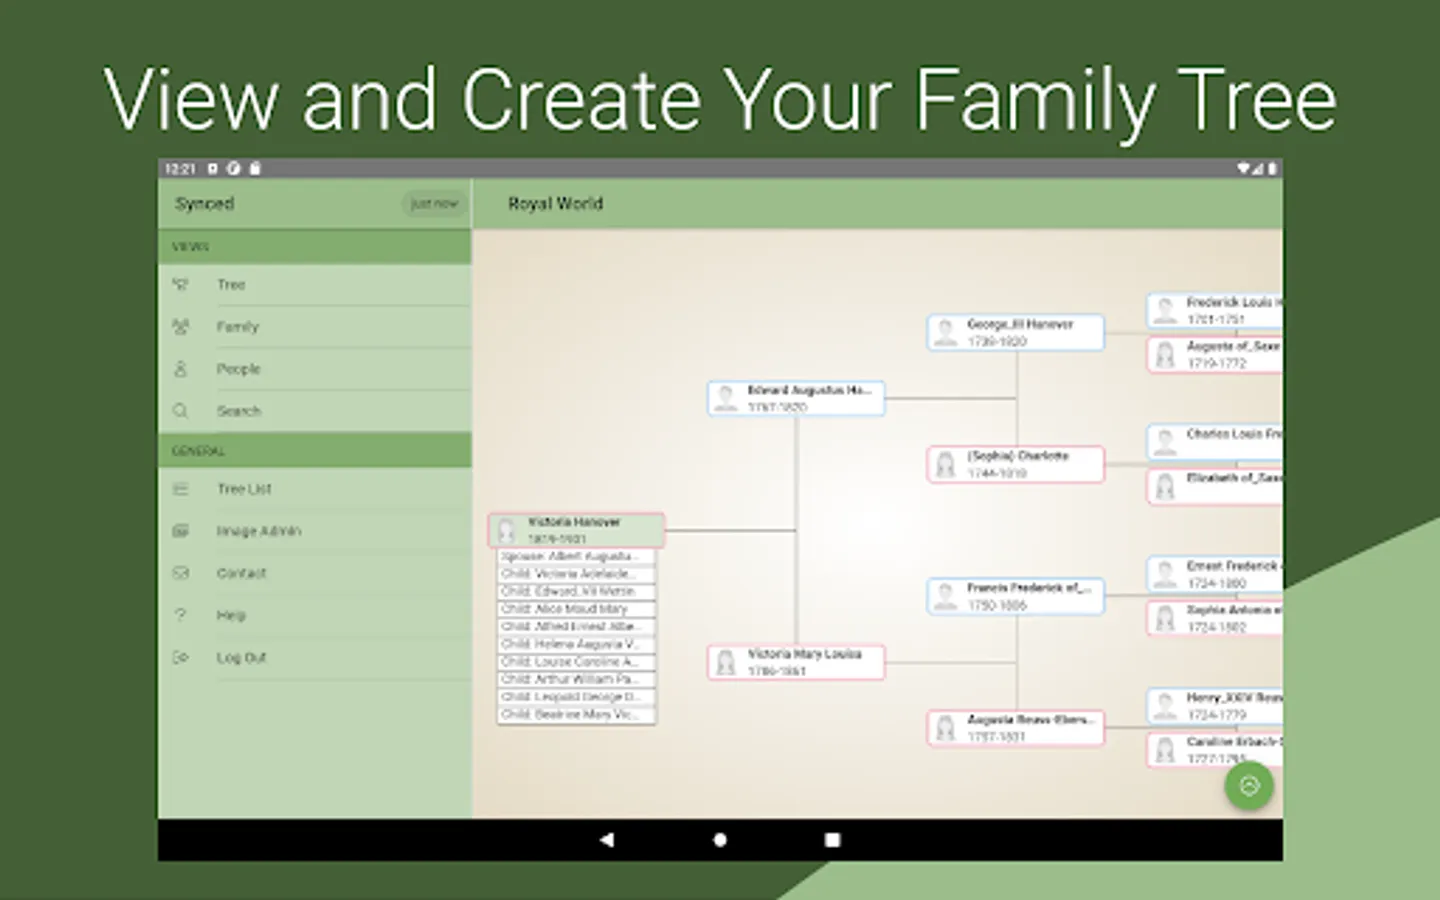The image size is (1440, 900).
Task: Select the Sophia Antonia person card
Action: (1215, 618)
